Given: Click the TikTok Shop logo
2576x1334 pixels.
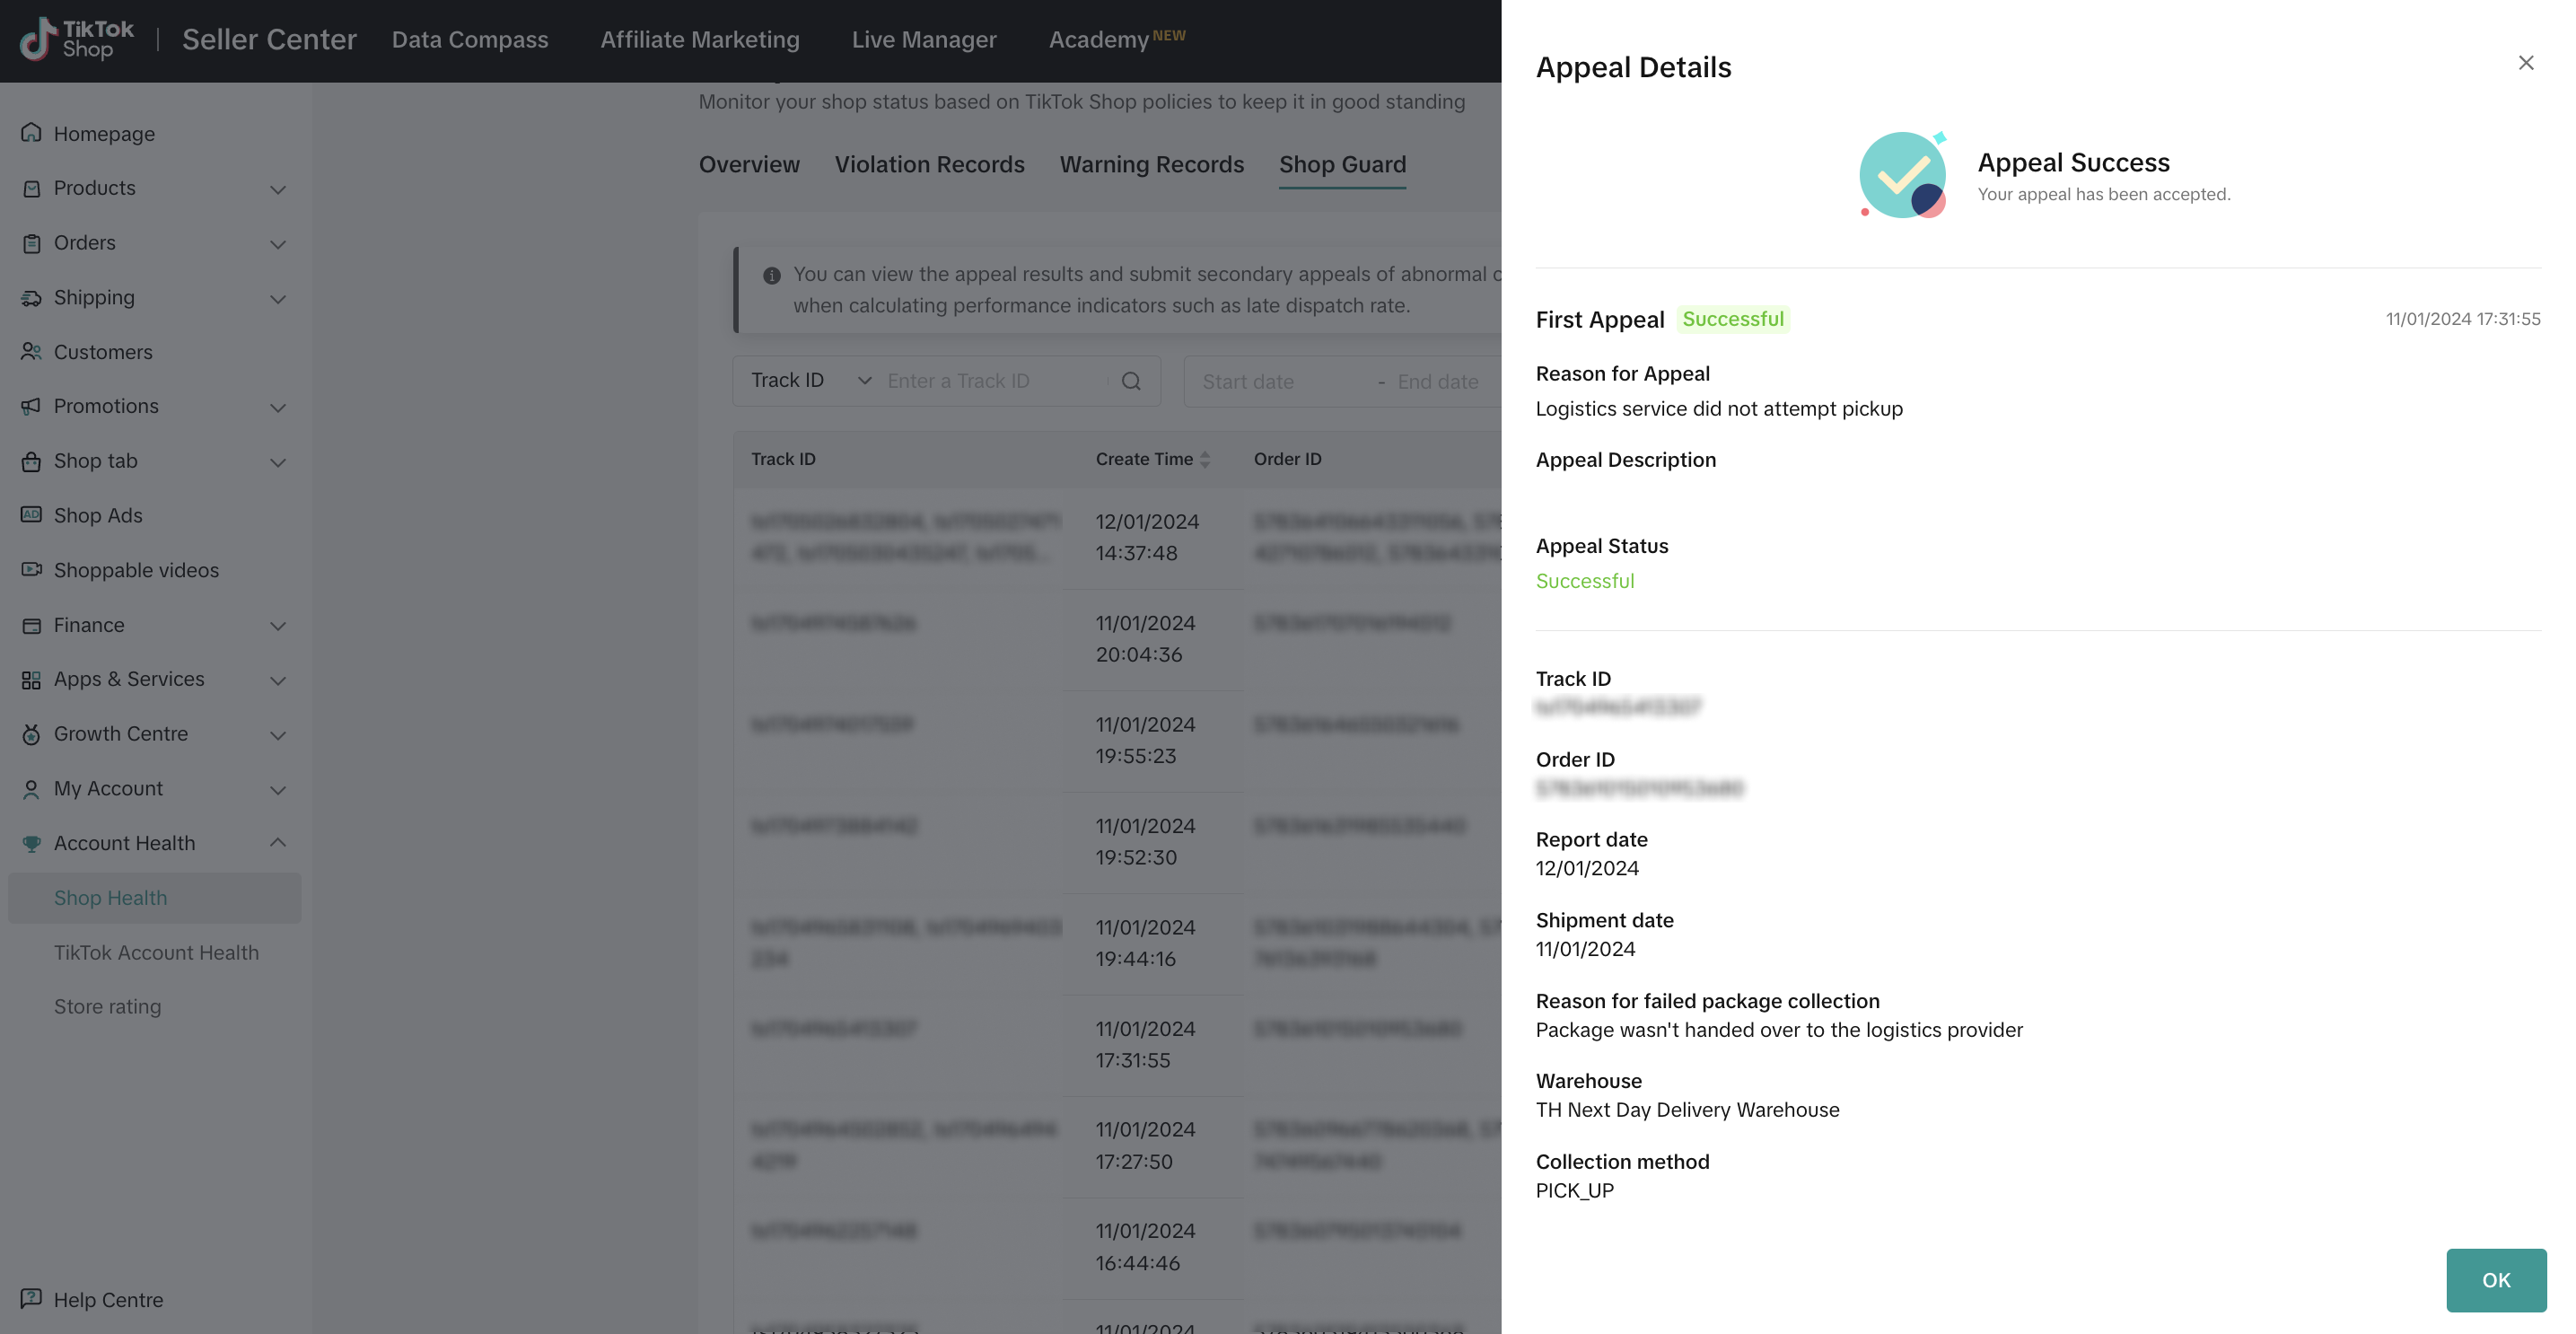Looking at the screenshot, I should coord(77,39).
